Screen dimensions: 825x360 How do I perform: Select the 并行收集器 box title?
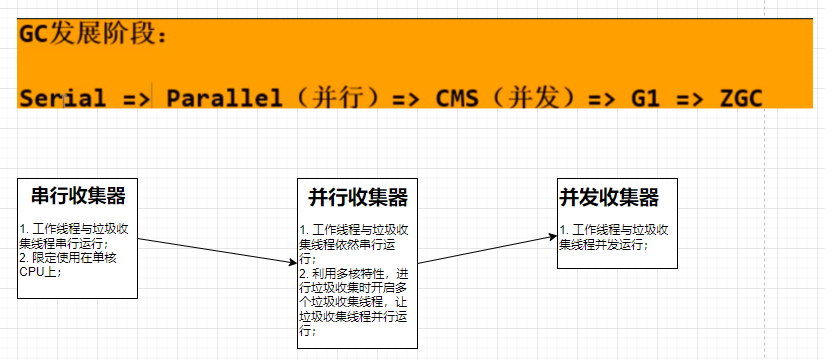(x=358, y=198)
